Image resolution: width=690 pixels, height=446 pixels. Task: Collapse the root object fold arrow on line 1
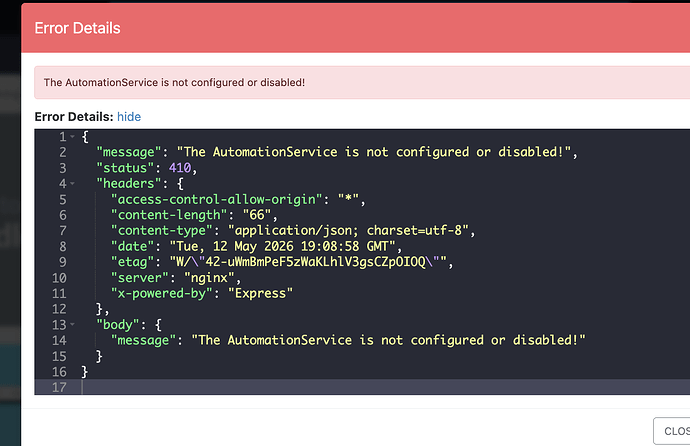[72, 137]
